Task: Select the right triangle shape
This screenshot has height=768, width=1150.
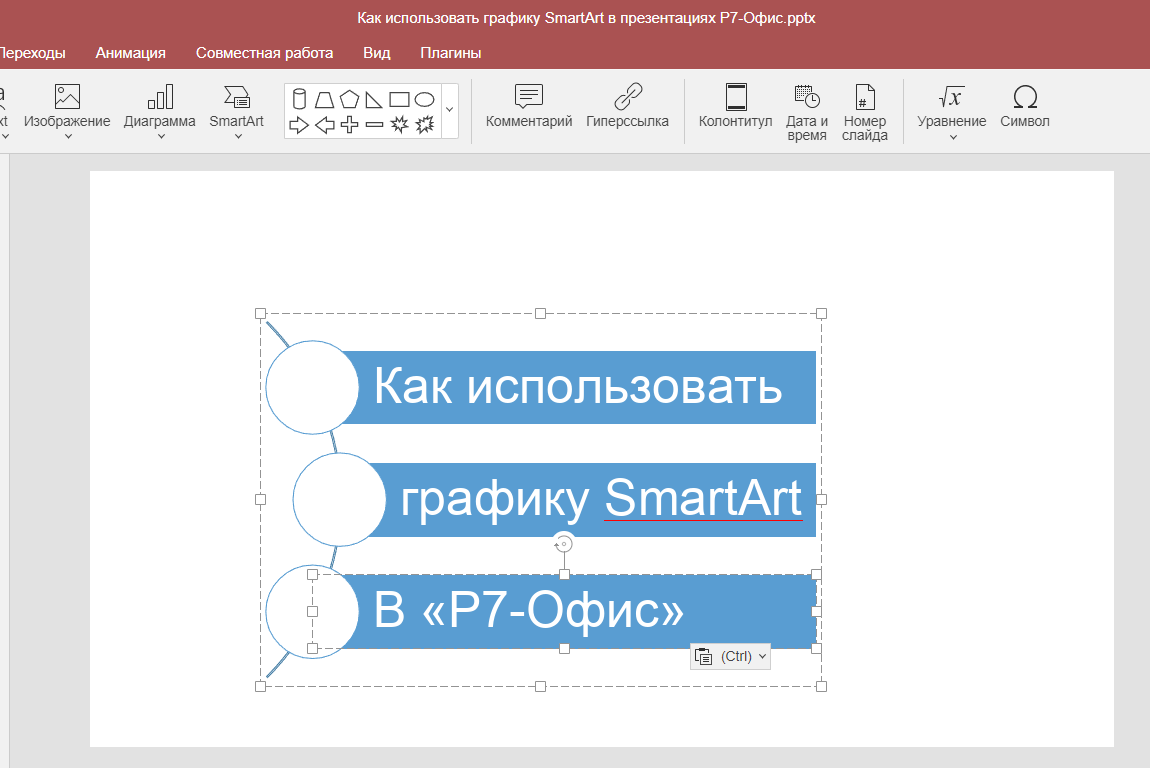Action: pos(374,99)
